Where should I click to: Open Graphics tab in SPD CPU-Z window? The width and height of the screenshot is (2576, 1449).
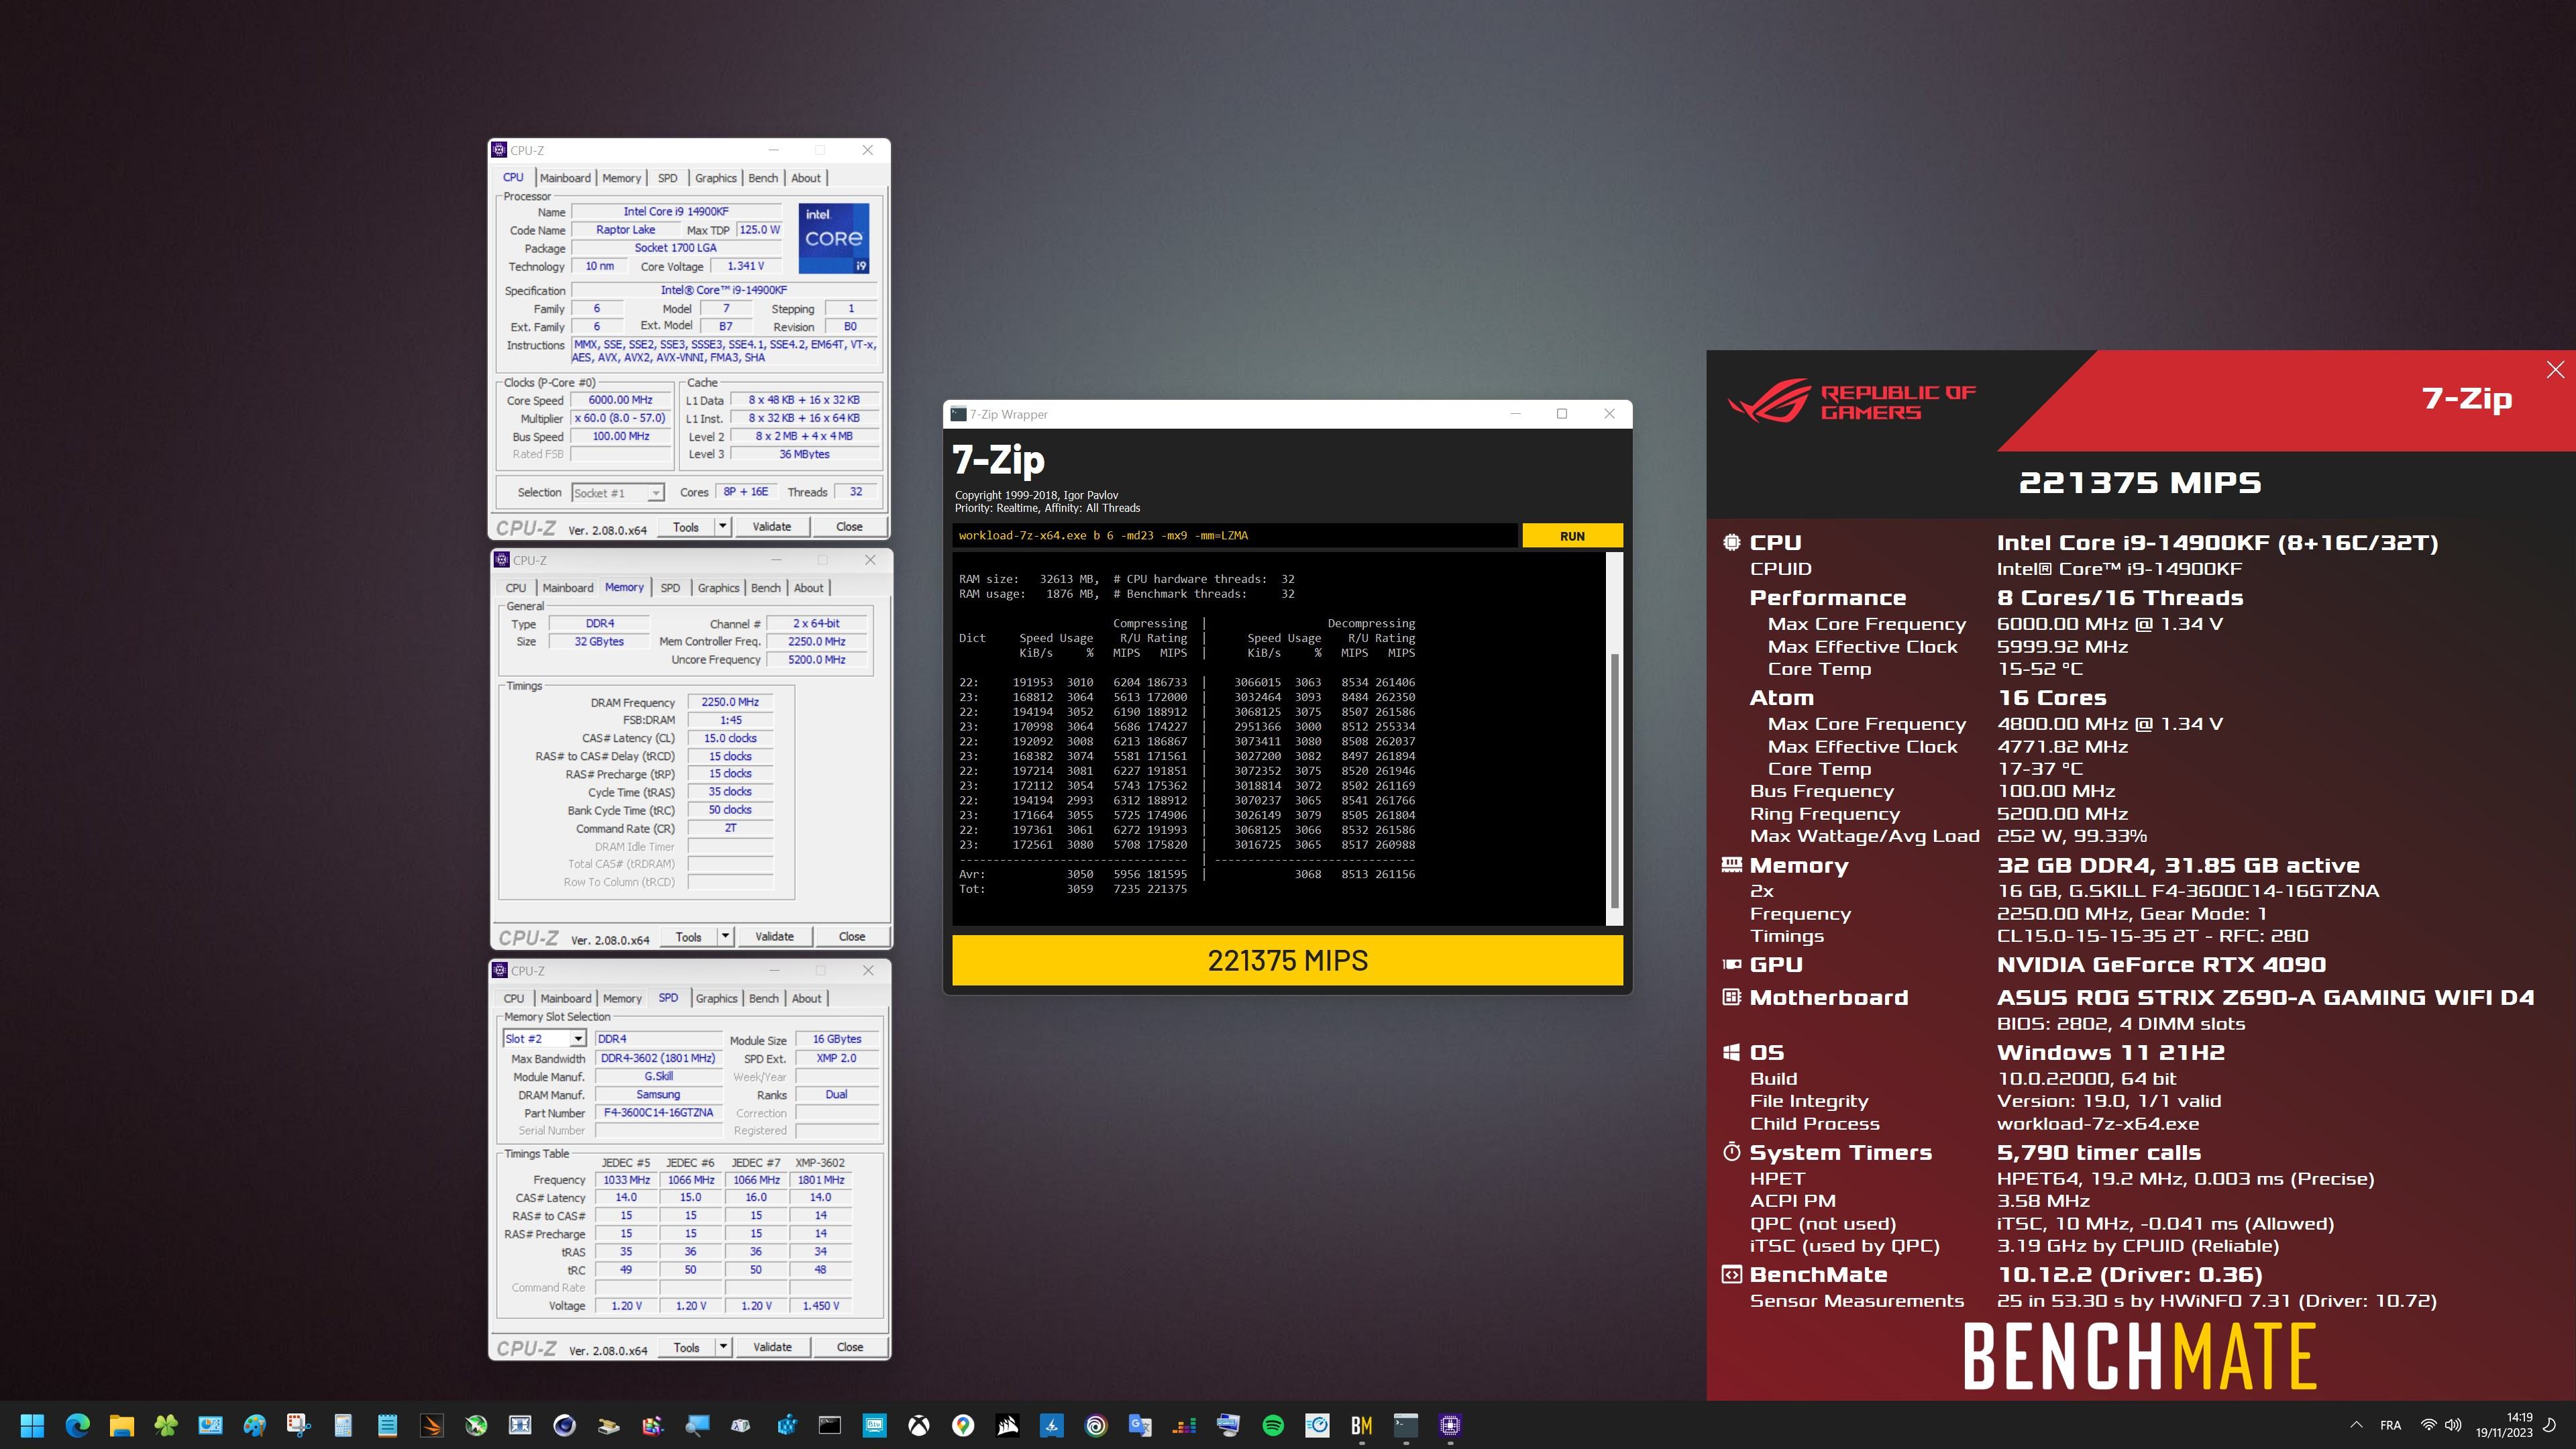click(x=716, y=998)
